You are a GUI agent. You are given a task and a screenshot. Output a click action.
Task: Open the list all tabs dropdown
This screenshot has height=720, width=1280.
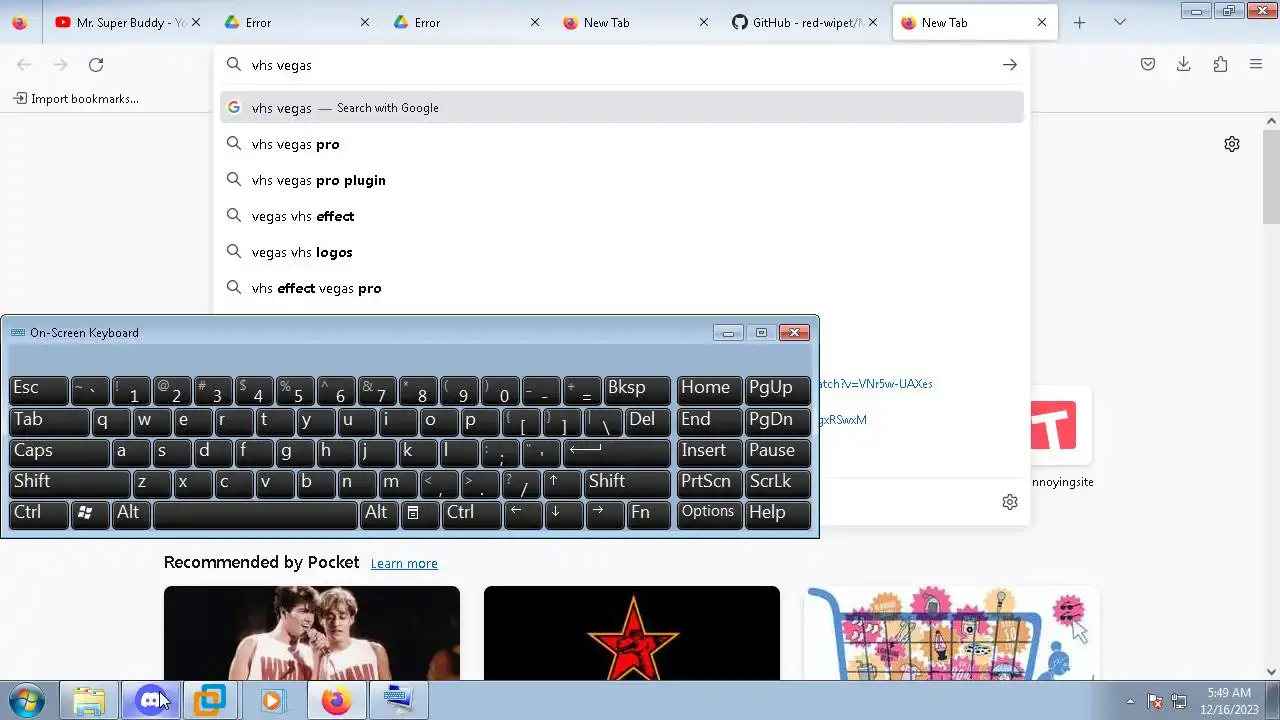(x=1120, y=22)
